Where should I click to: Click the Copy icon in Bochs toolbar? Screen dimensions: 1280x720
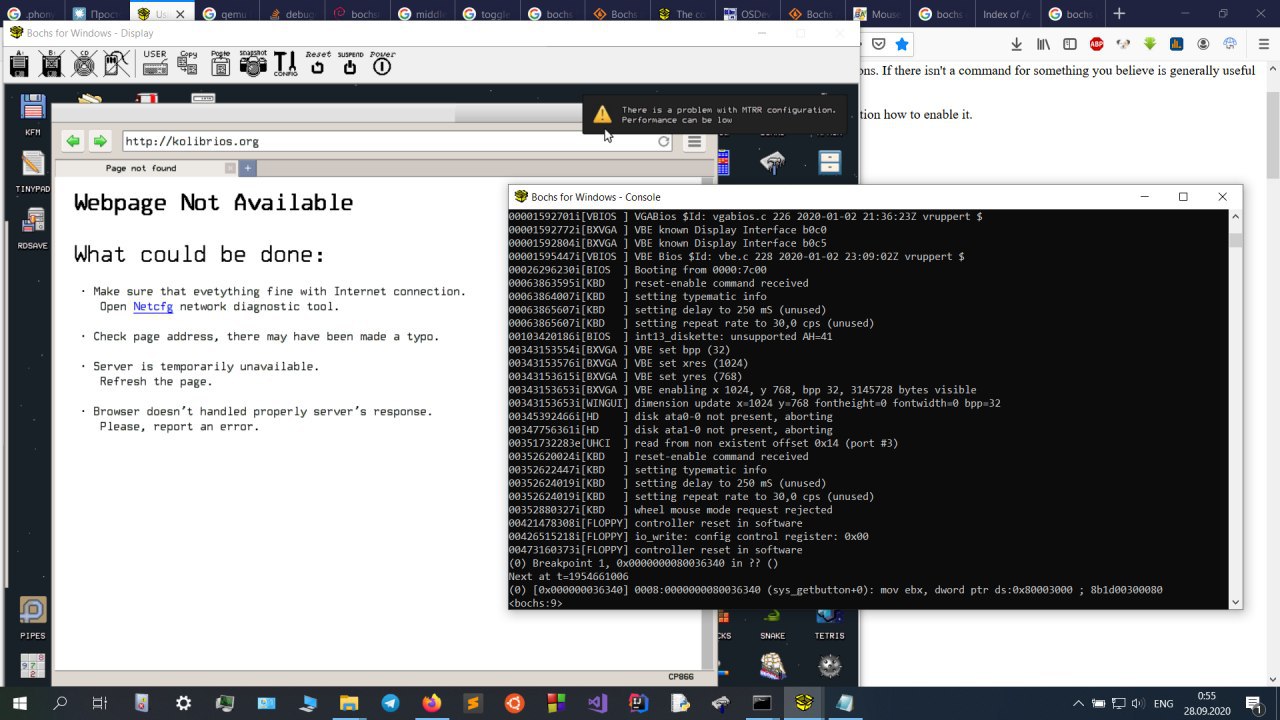[x=187, y=63]
